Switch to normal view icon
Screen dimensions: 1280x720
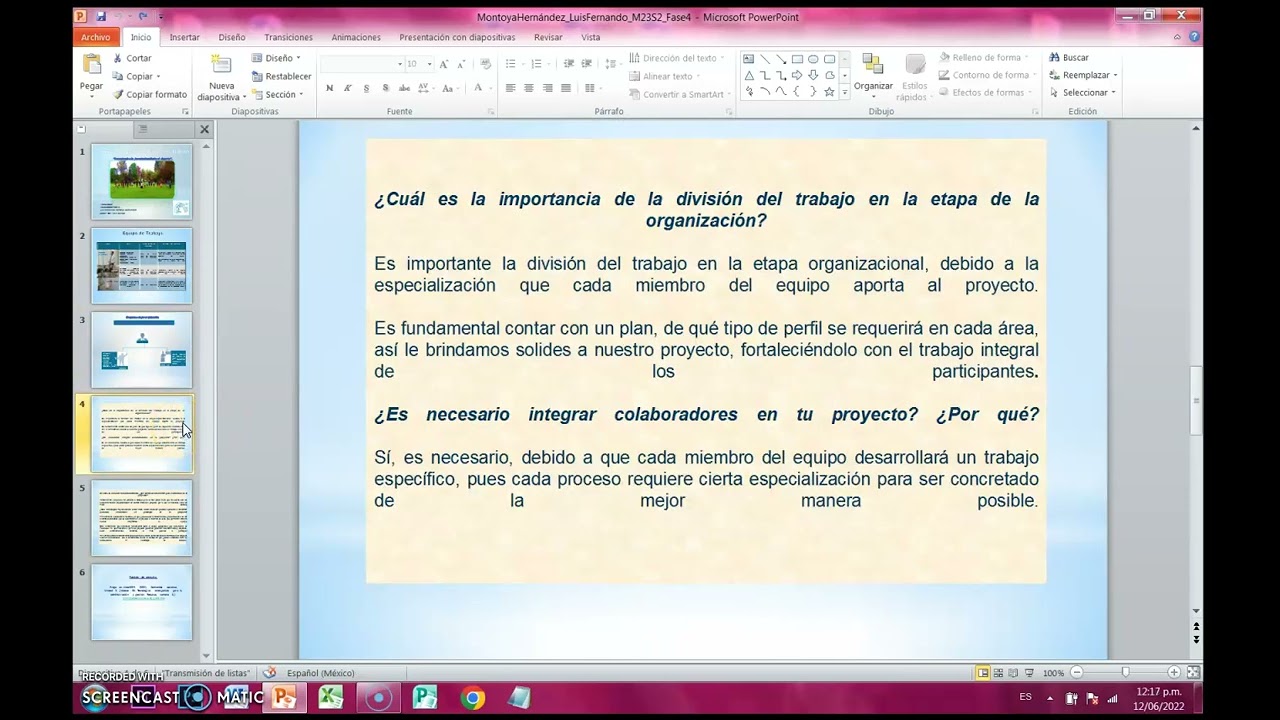(x=983, y=673)
